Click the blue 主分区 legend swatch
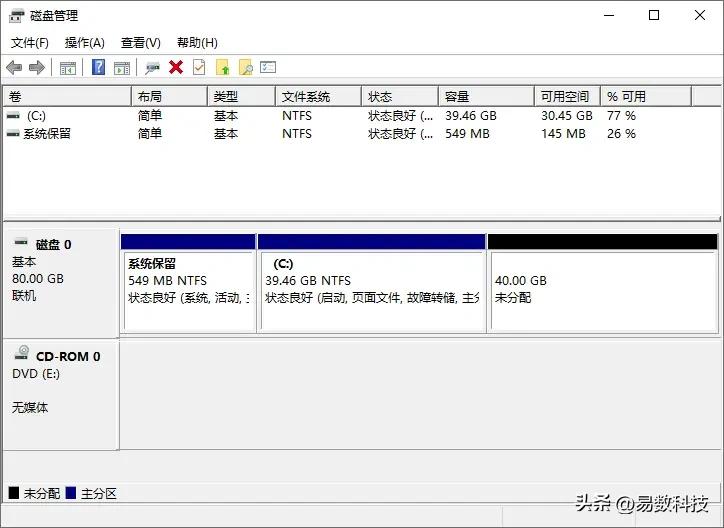Screen dimensions: 724x528 tap(71, 493)
